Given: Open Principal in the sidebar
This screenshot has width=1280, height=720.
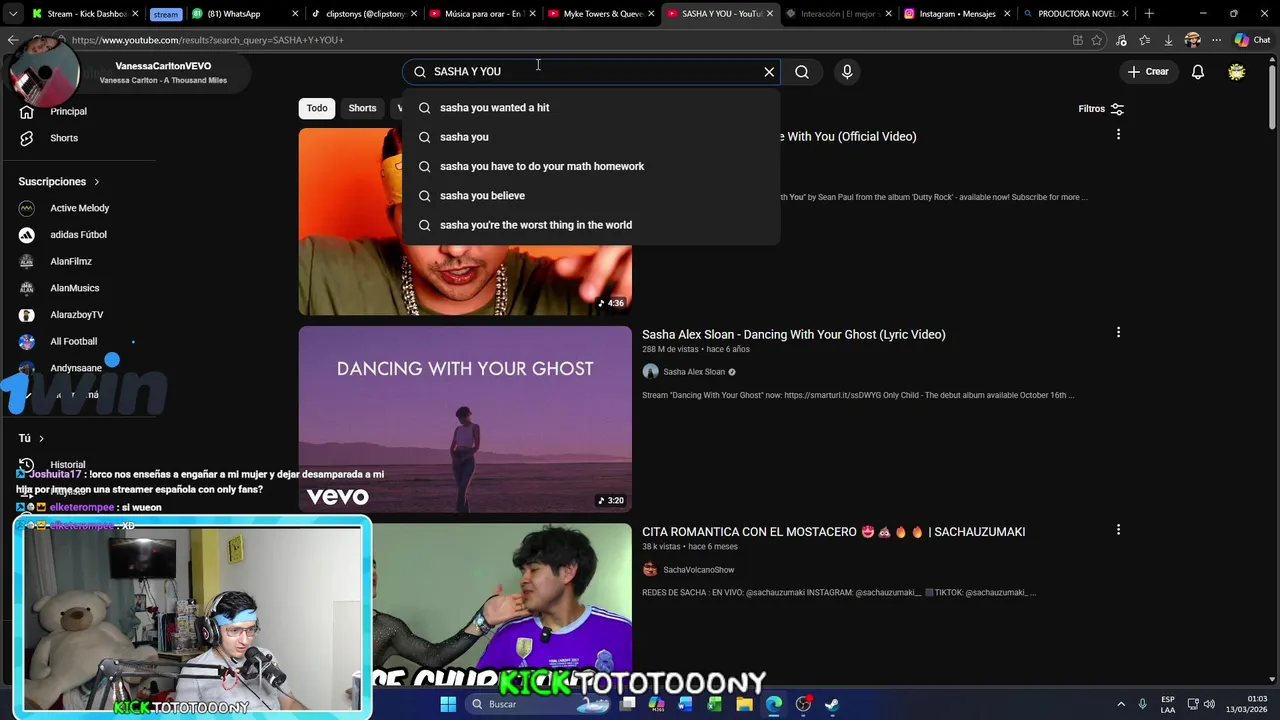Looking at the screenshot, I should (68, 111).
